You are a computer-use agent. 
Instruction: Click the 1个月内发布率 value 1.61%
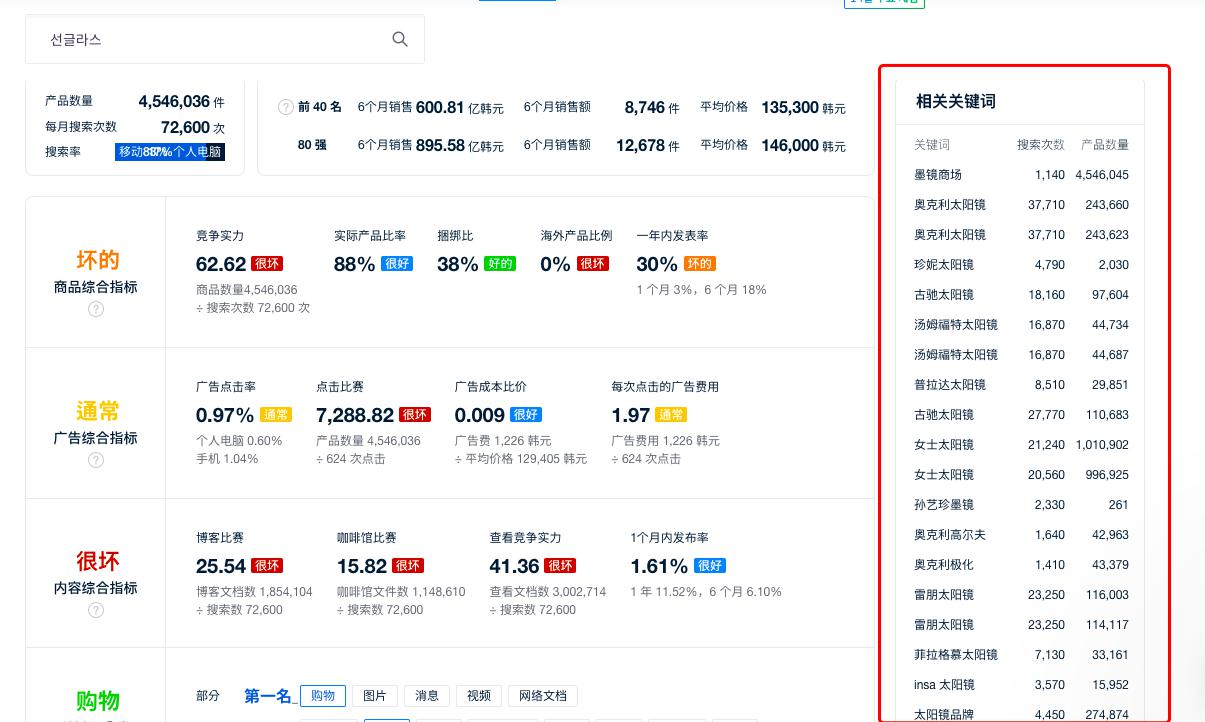pos(659,566)
